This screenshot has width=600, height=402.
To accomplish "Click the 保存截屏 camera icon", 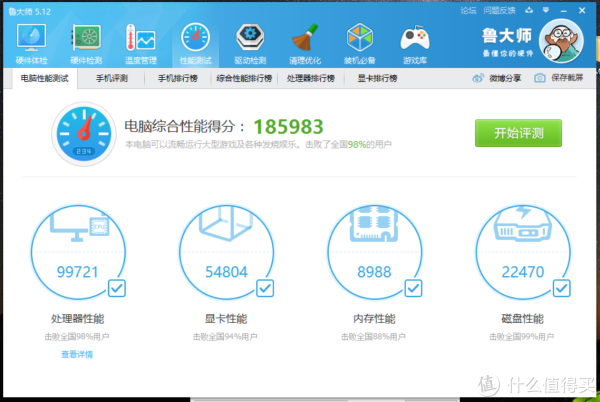I will pyautogui.click(x=540, y=78).
